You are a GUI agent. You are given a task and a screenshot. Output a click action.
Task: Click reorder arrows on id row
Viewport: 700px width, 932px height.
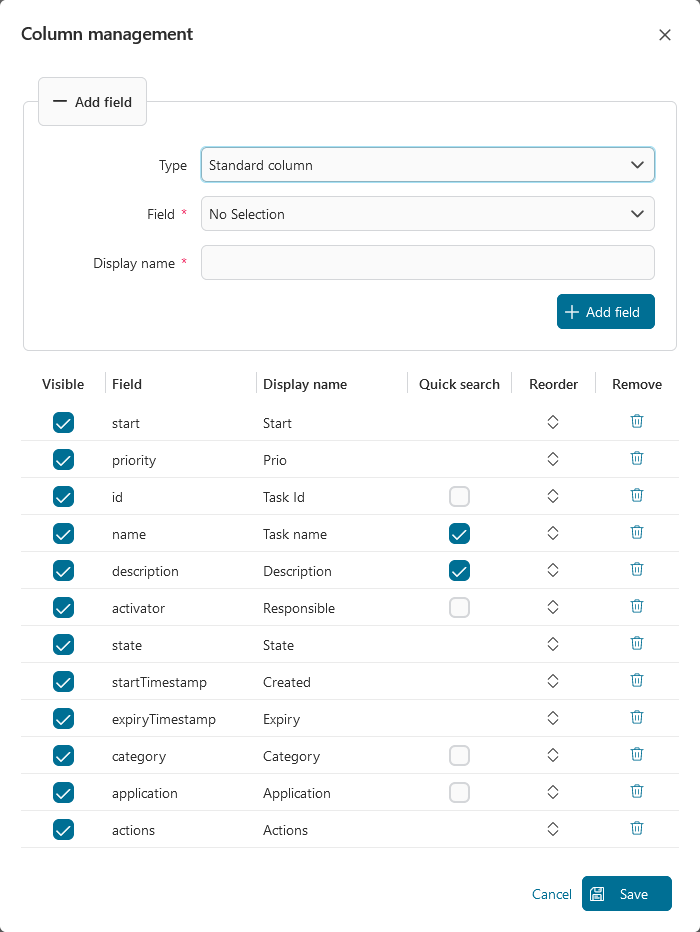553,496
